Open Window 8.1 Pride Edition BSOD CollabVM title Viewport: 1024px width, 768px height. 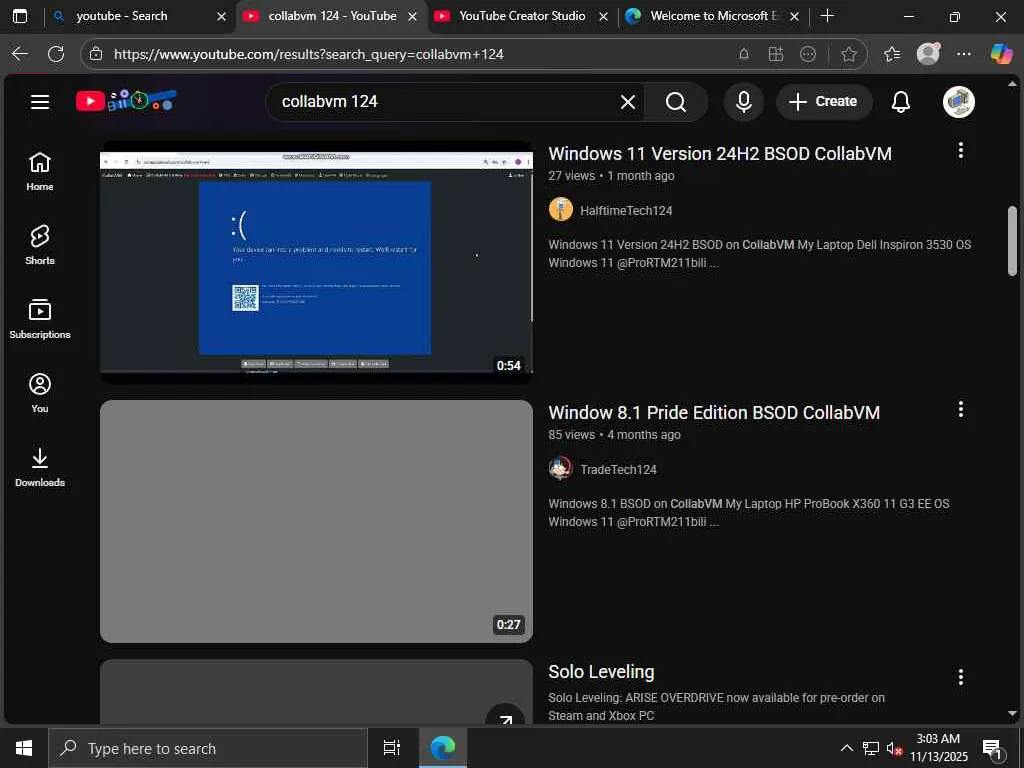[714, 413]
